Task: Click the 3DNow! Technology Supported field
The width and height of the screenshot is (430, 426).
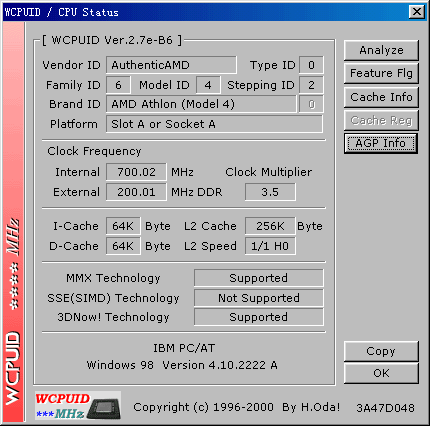Action: tap(259, 317)
